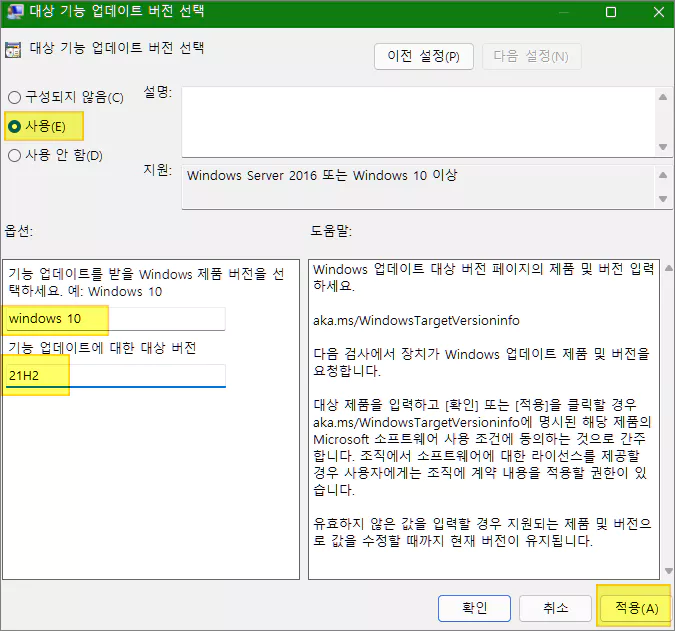Select the 구성되지 않음(C) radio button
This screenshot has width=675, height=631.
[x=65, y=97]
